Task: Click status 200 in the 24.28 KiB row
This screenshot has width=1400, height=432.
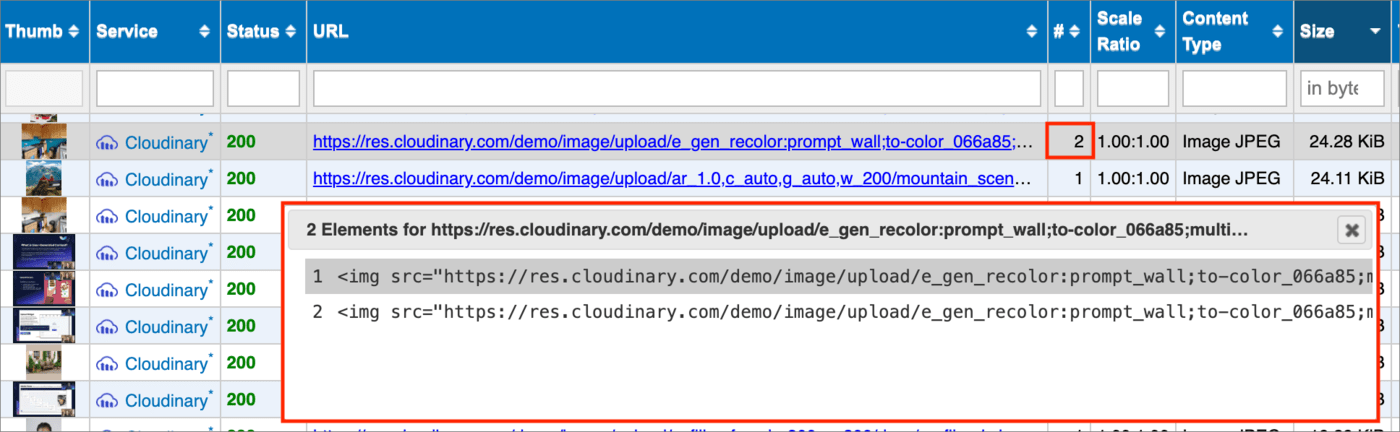Action: [x=241, y=142]
